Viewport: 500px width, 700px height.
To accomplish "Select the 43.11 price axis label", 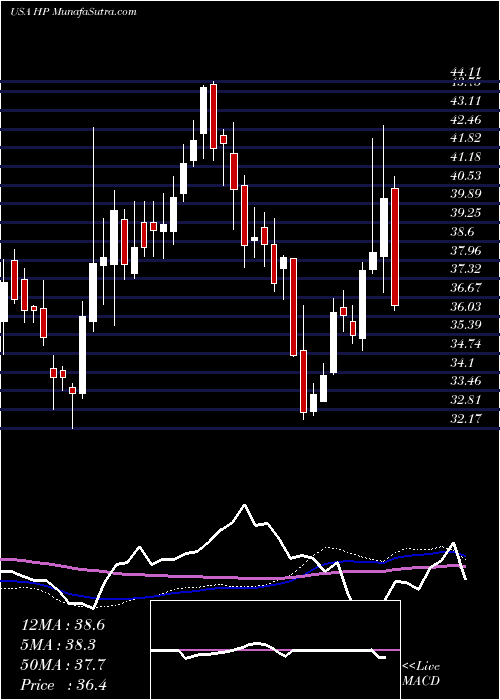I will pos(465,101).
